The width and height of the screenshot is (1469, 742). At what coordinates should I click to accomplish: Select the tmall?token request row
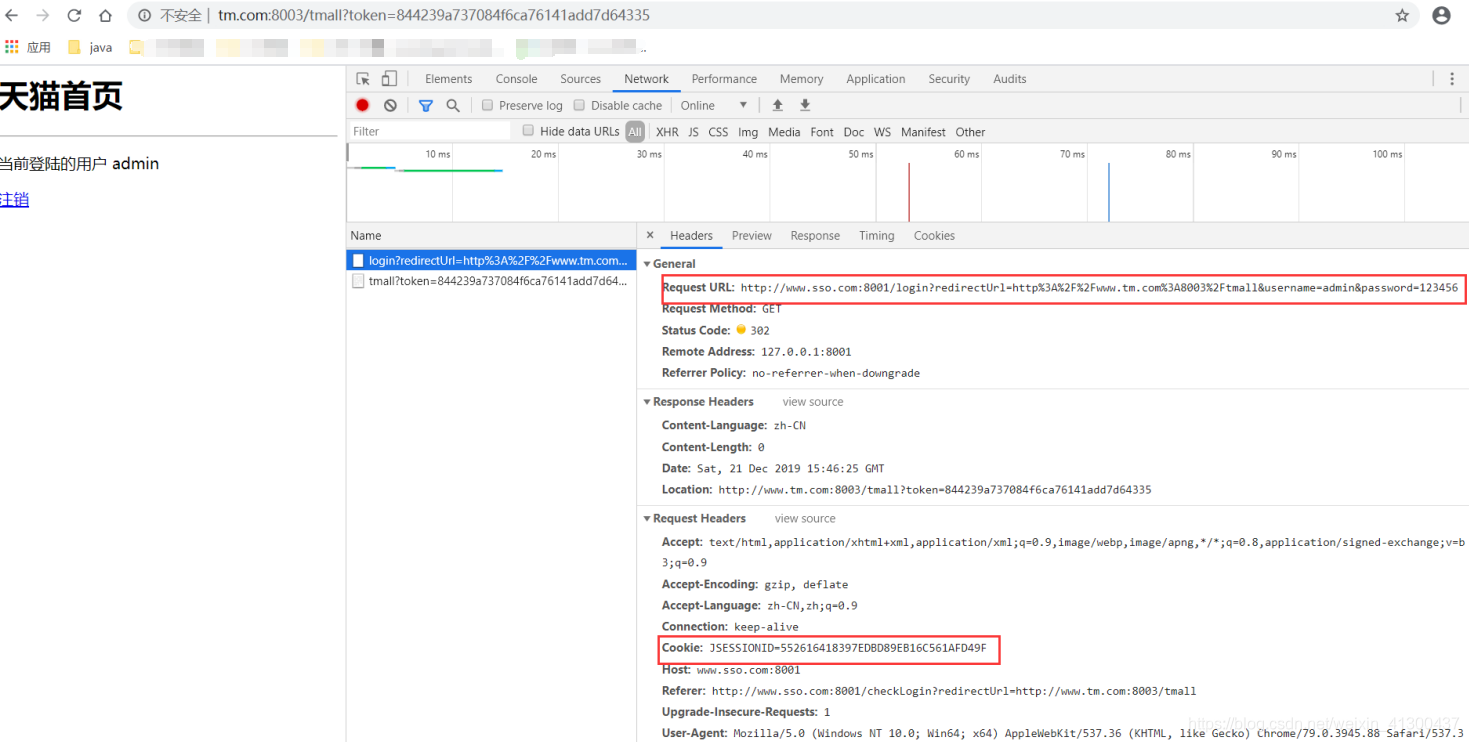tap(491, 281)
